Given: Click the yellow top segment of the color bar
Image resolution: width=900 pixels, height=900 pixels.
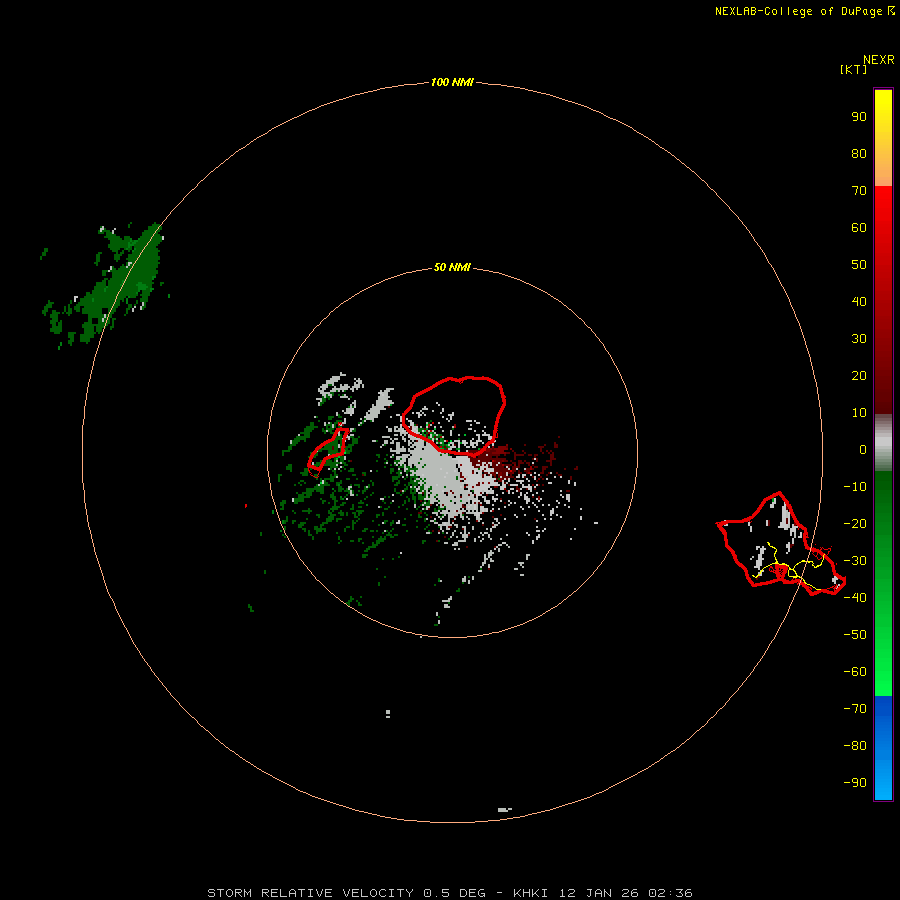Looking at the screenshot, I should click(x=883, y=138).
